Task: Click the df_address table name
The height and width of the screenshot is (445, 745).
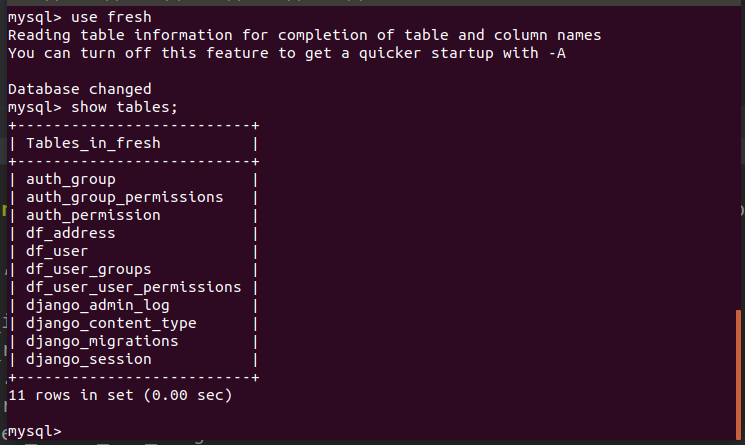Action: [x=71, y=233]
